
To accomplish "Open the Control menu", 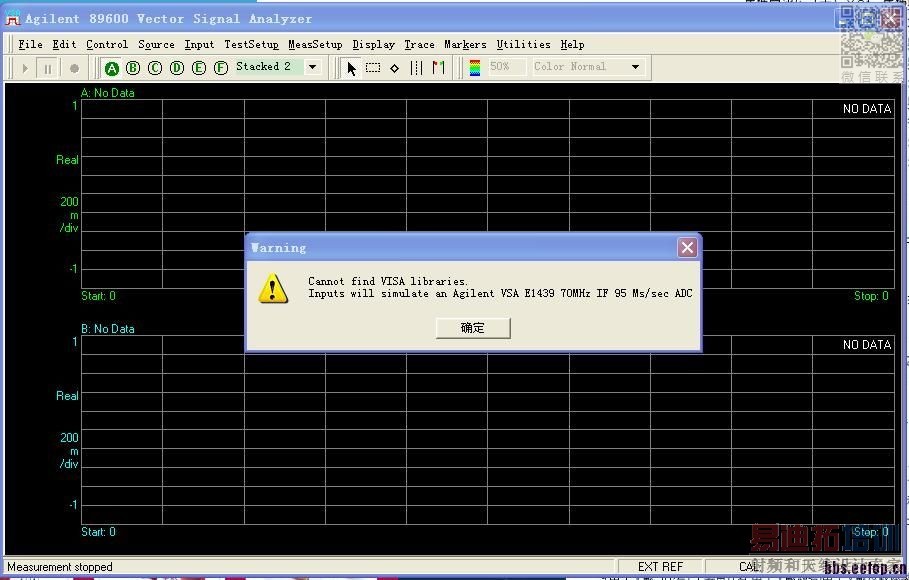I will pos(107,45).
